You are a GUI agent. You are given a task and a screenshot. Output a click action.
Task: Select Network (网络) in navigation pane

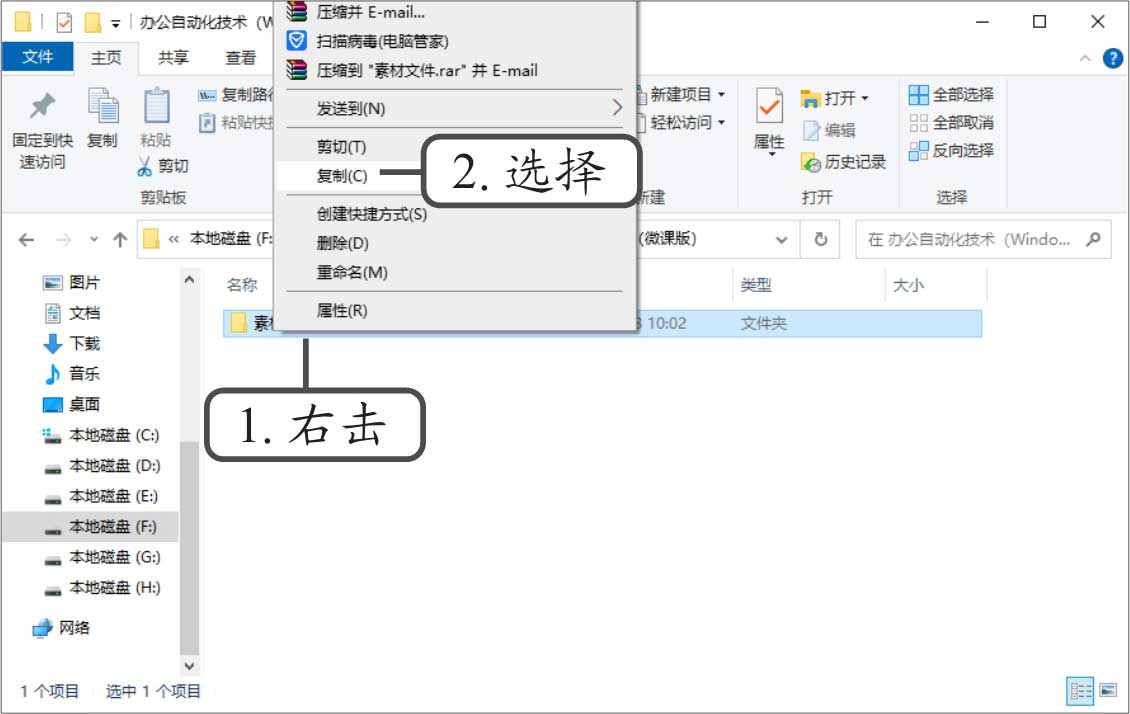tap(62, 628)
